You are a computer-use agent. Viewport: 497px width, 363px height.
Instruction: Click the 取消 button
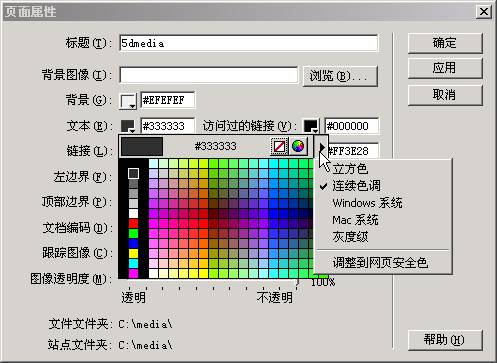pyautogui.click(x=445, y=95)
